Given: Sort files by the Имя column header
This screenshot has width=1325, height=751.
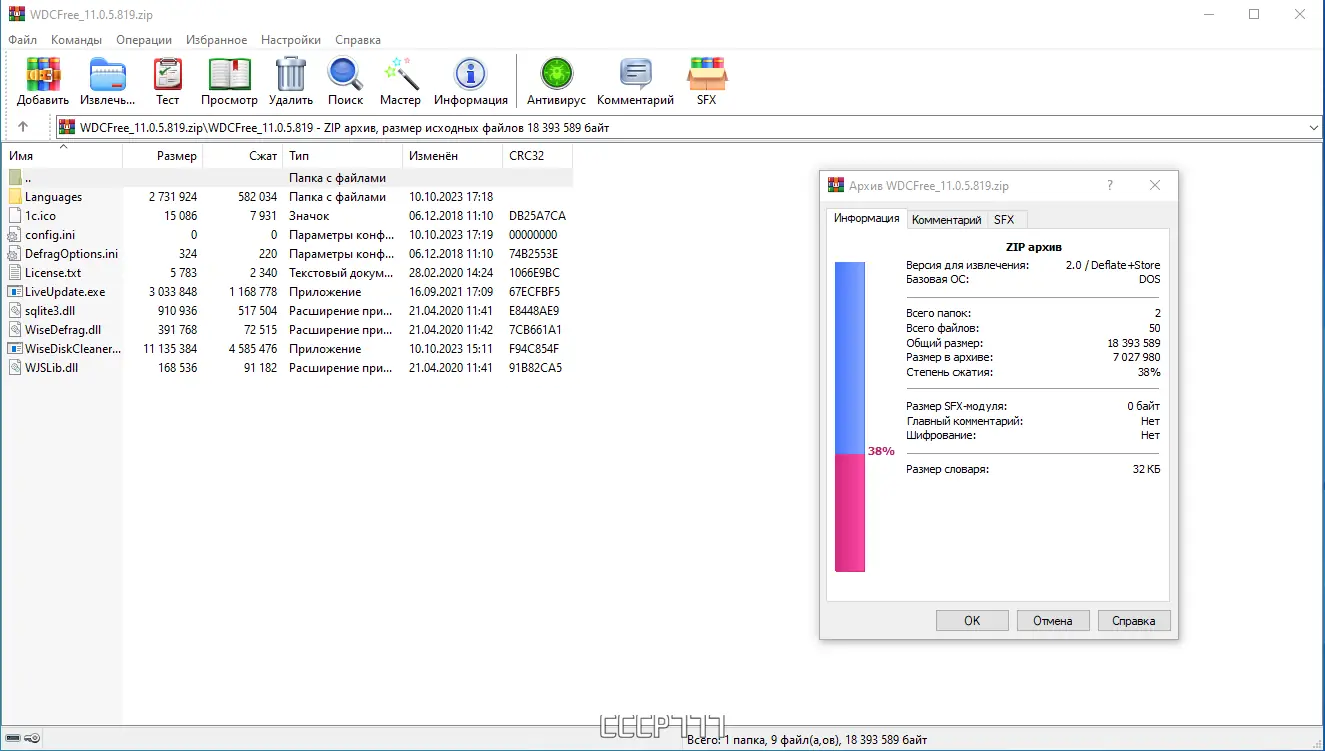Looking at the screenshot, I should coord(62,156).
